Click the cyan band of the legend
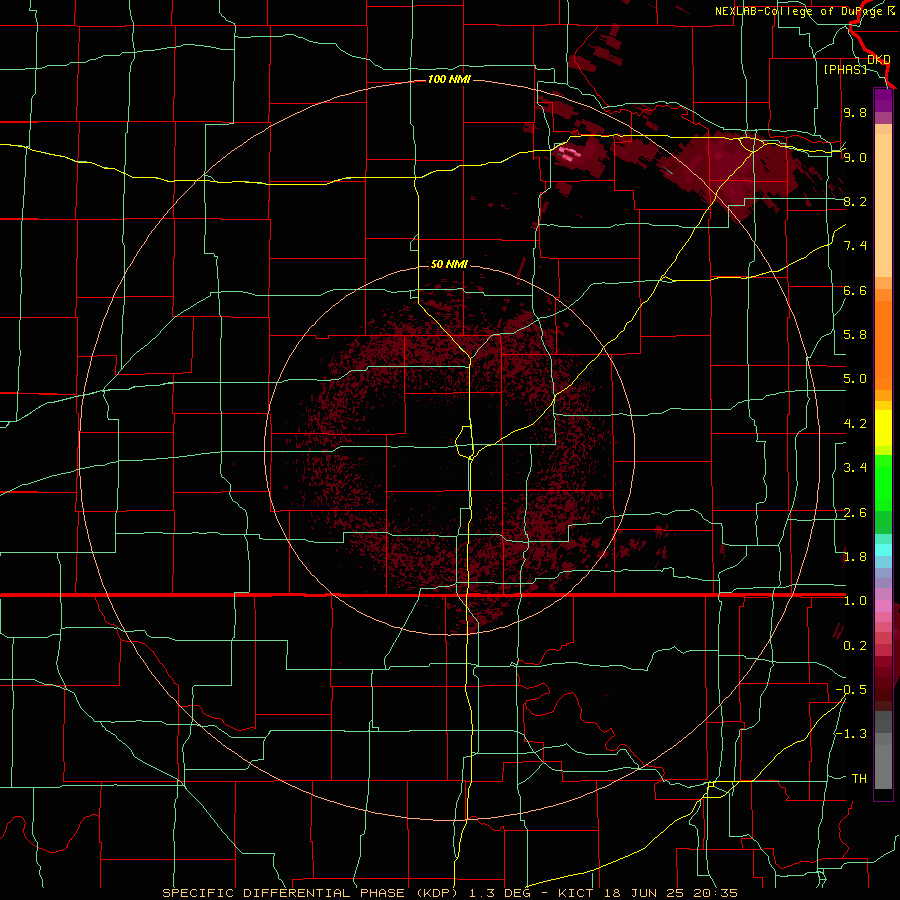 (x=883, y=550)
